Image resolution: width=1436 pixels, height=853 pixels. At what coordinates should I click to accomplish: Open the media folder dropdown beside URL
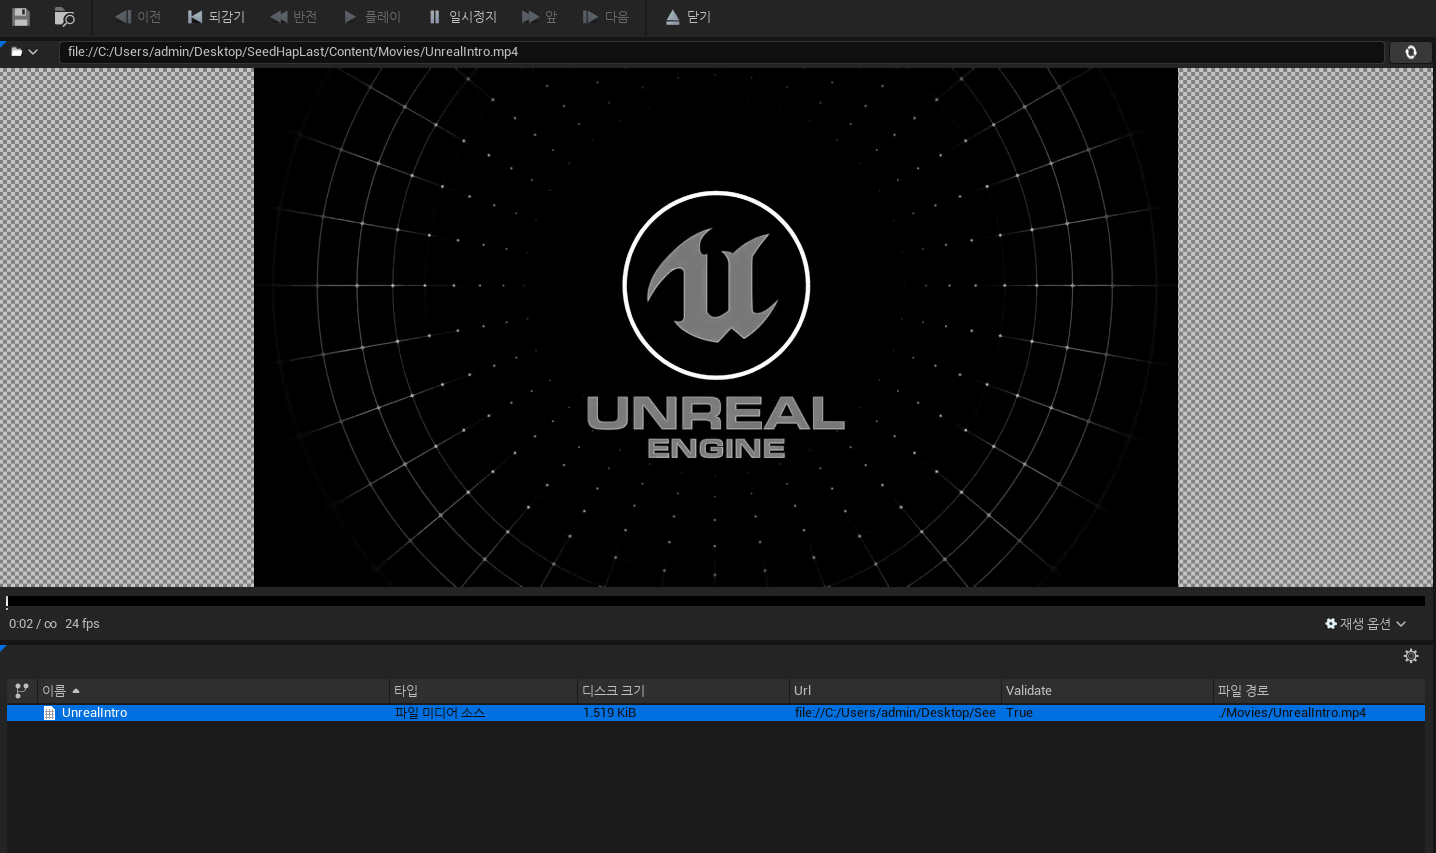click(x=25, y=52)
